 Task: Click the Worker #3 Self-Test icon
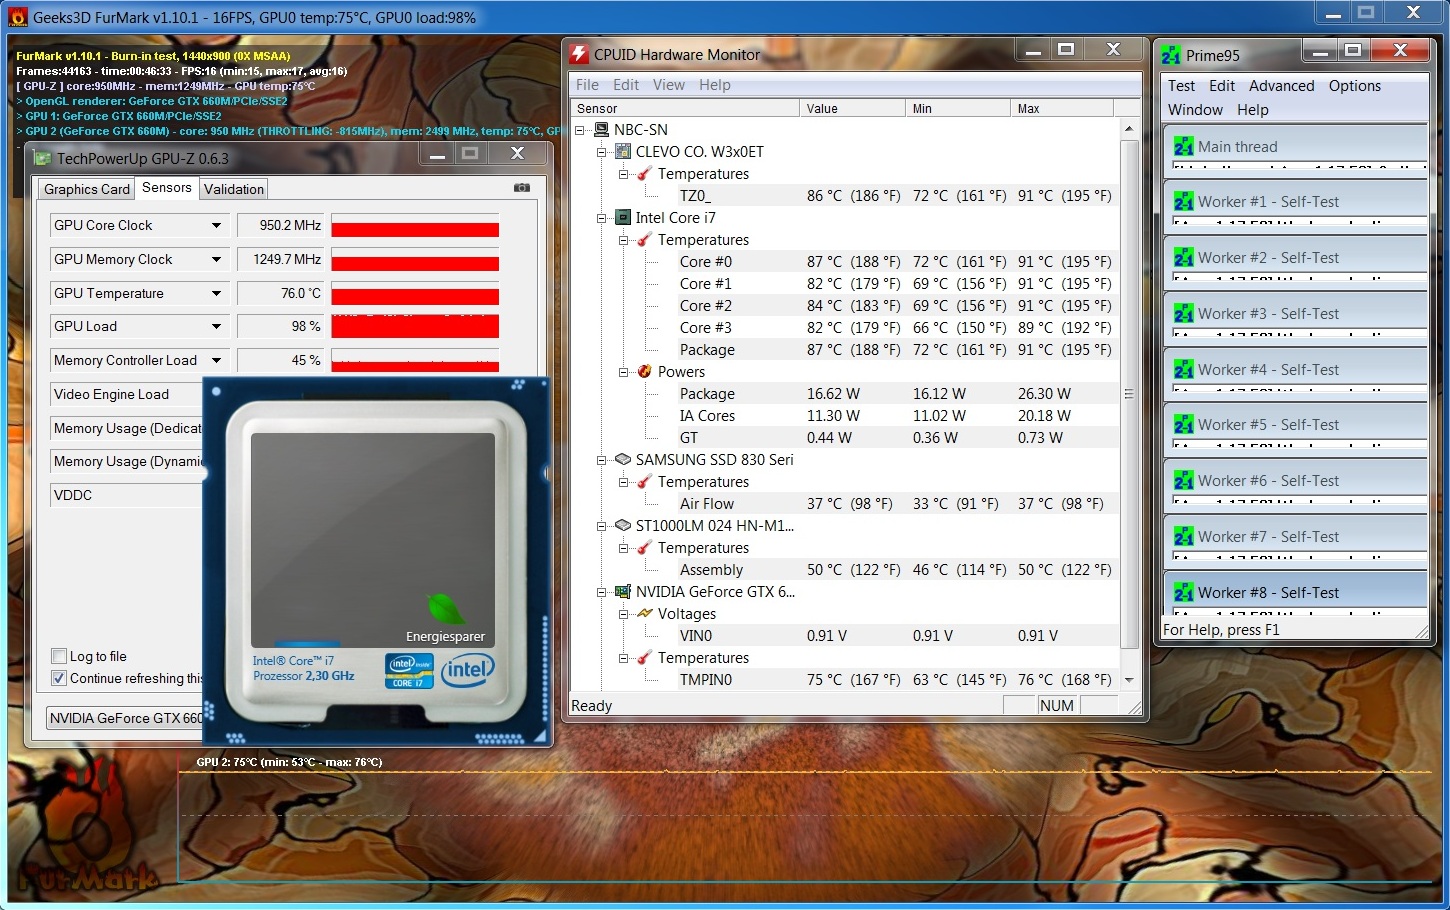(1184, 313)
